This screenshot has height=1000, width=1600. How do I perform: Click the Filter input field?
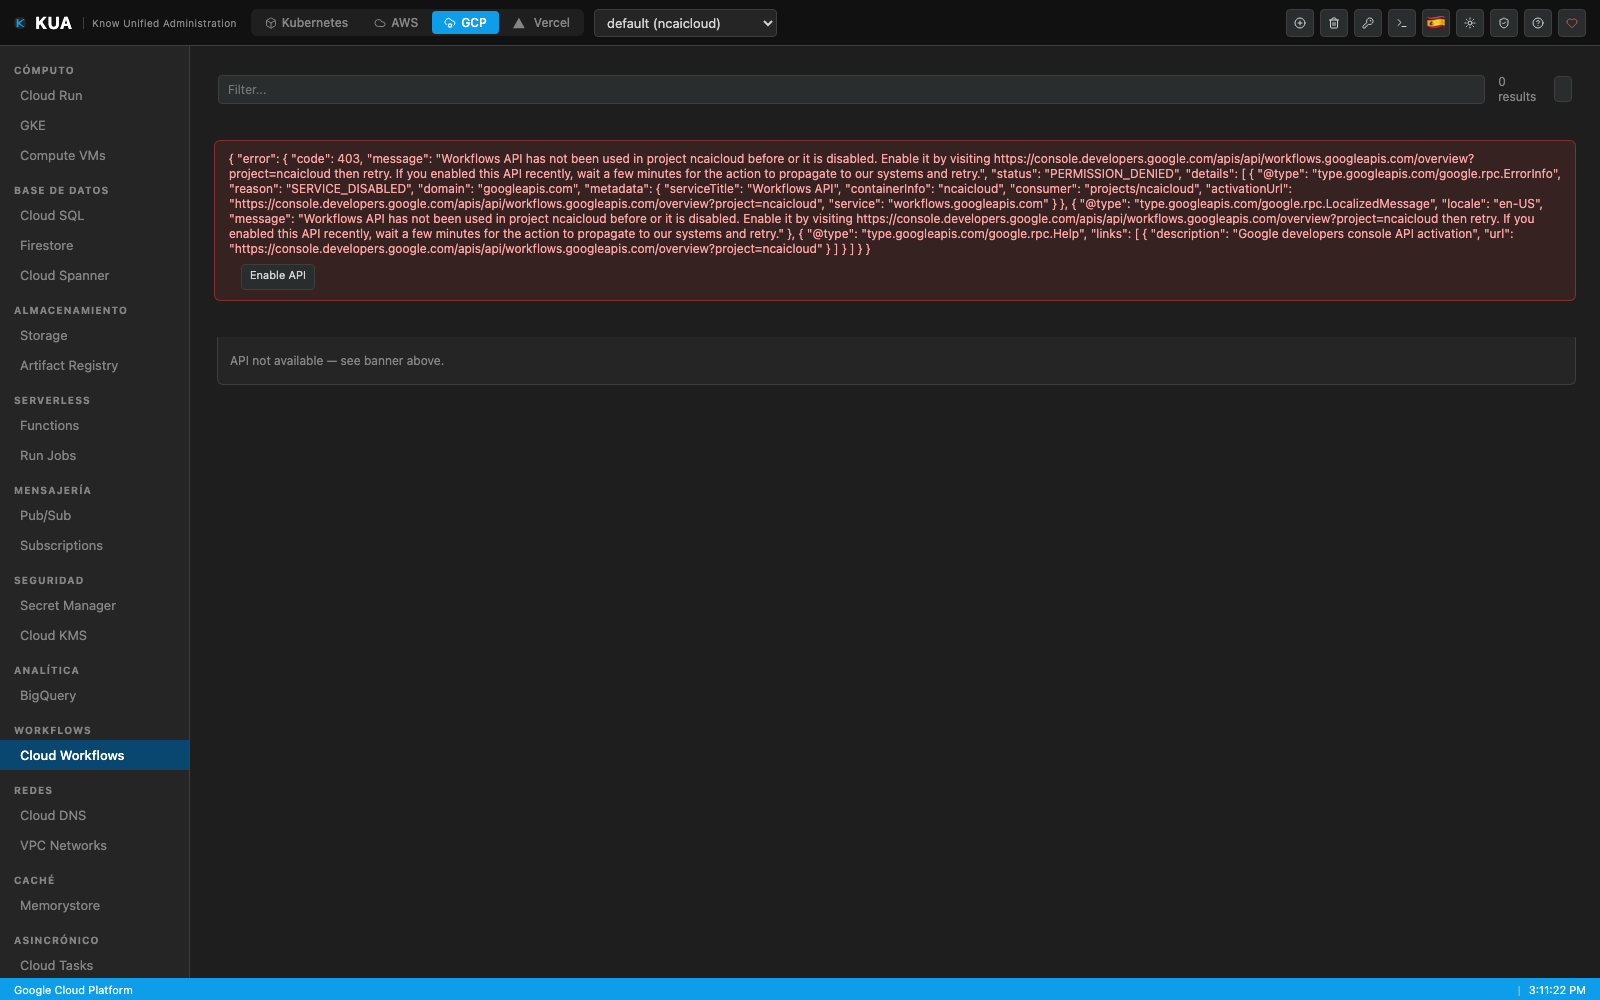pyautogui.click(x=851, y=90)
